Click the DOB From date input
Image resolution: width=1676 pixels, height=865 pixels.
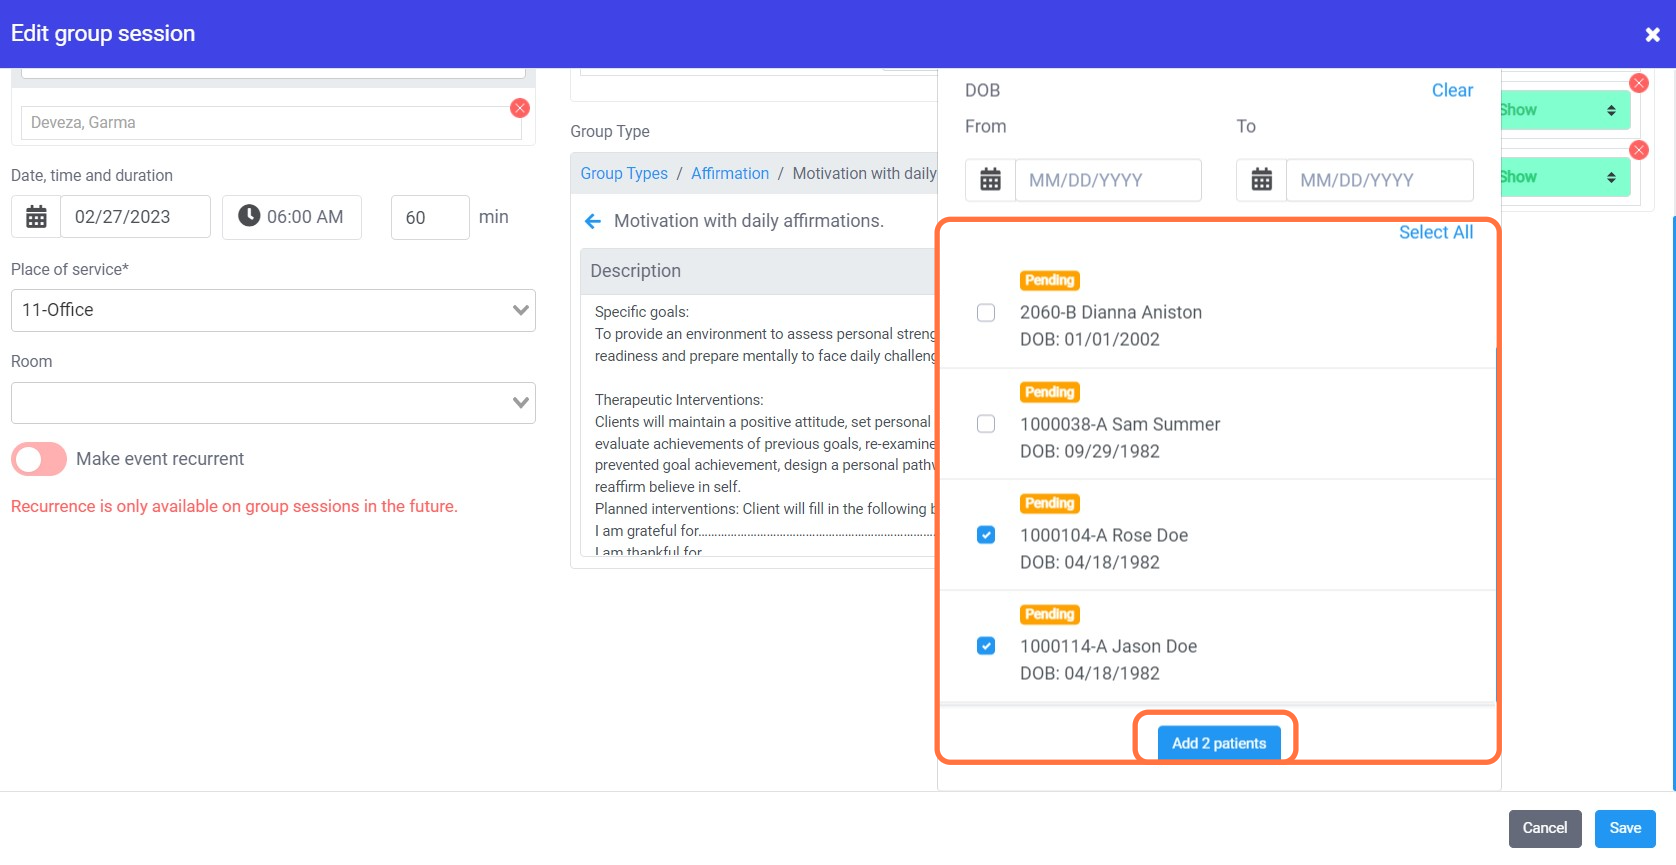click(1108, 180)
